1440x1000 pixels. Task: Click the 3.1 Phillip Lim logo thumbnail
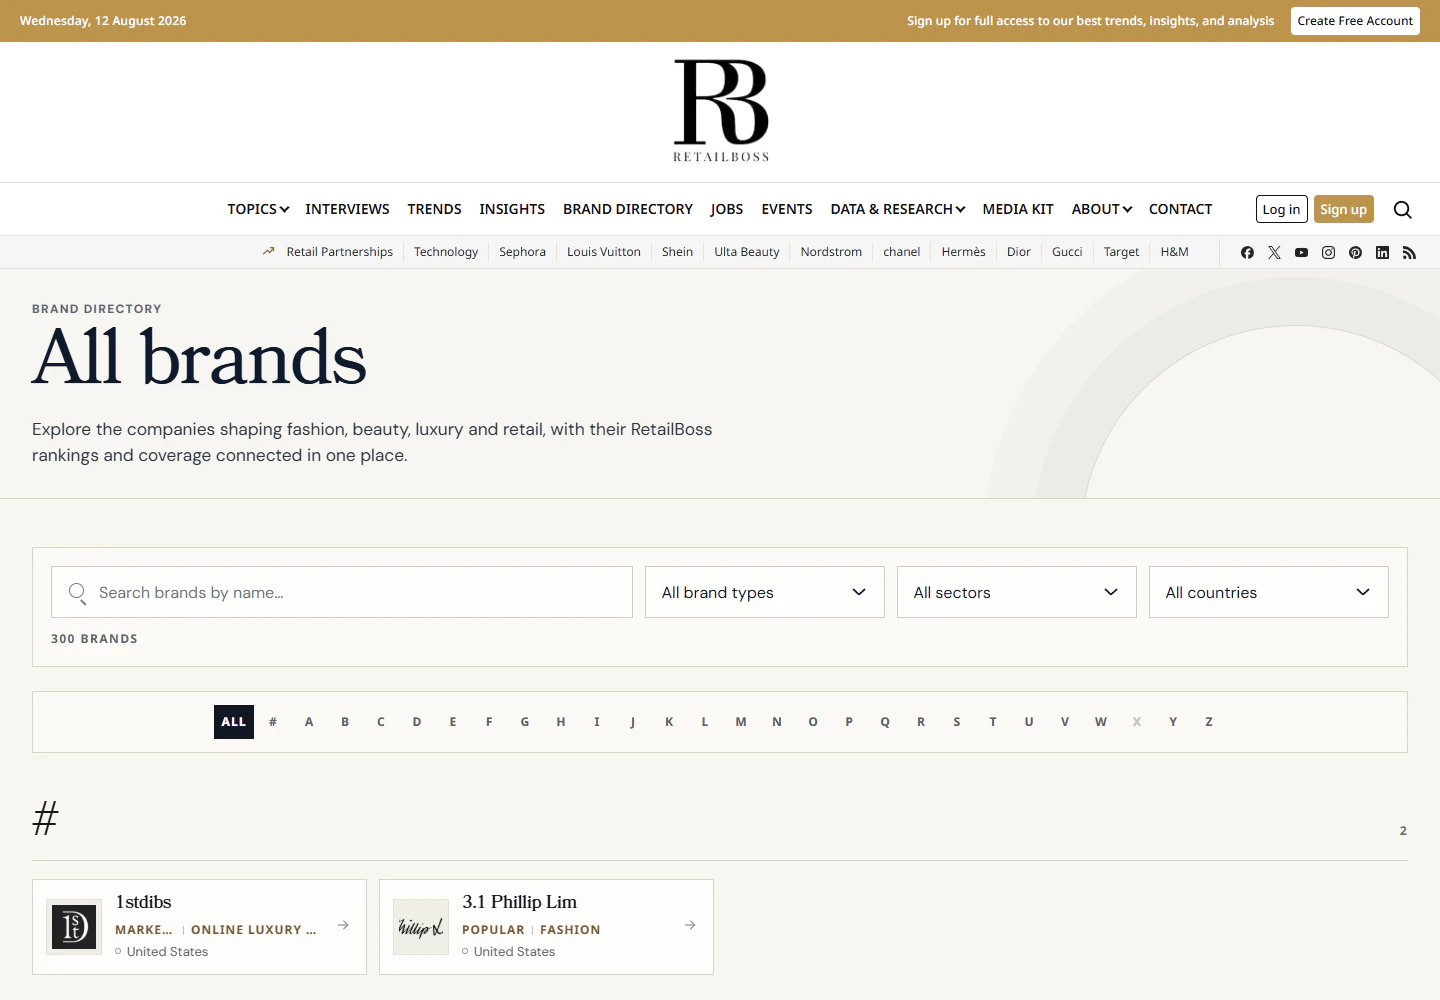(x=421, y=927)
